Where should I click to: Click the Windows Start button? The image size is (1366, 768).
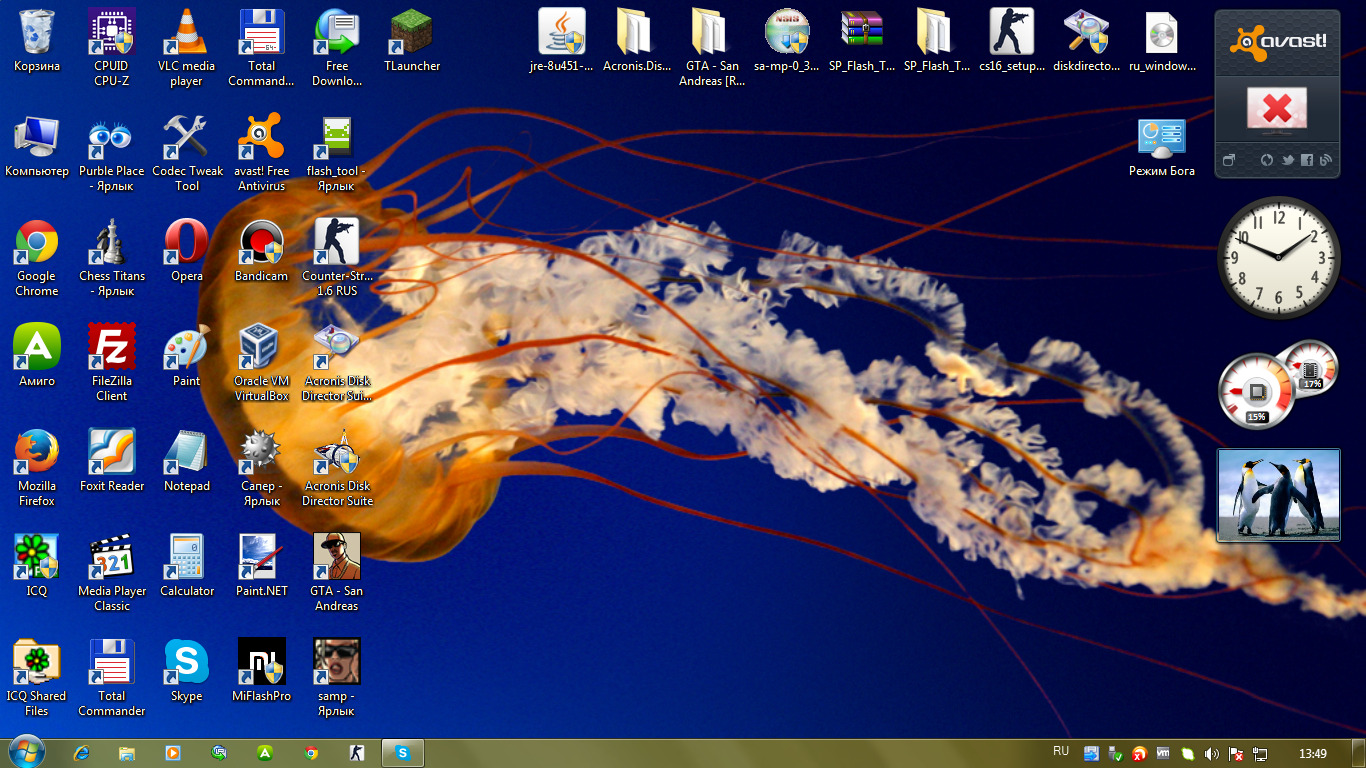click(x=27, y=752)
